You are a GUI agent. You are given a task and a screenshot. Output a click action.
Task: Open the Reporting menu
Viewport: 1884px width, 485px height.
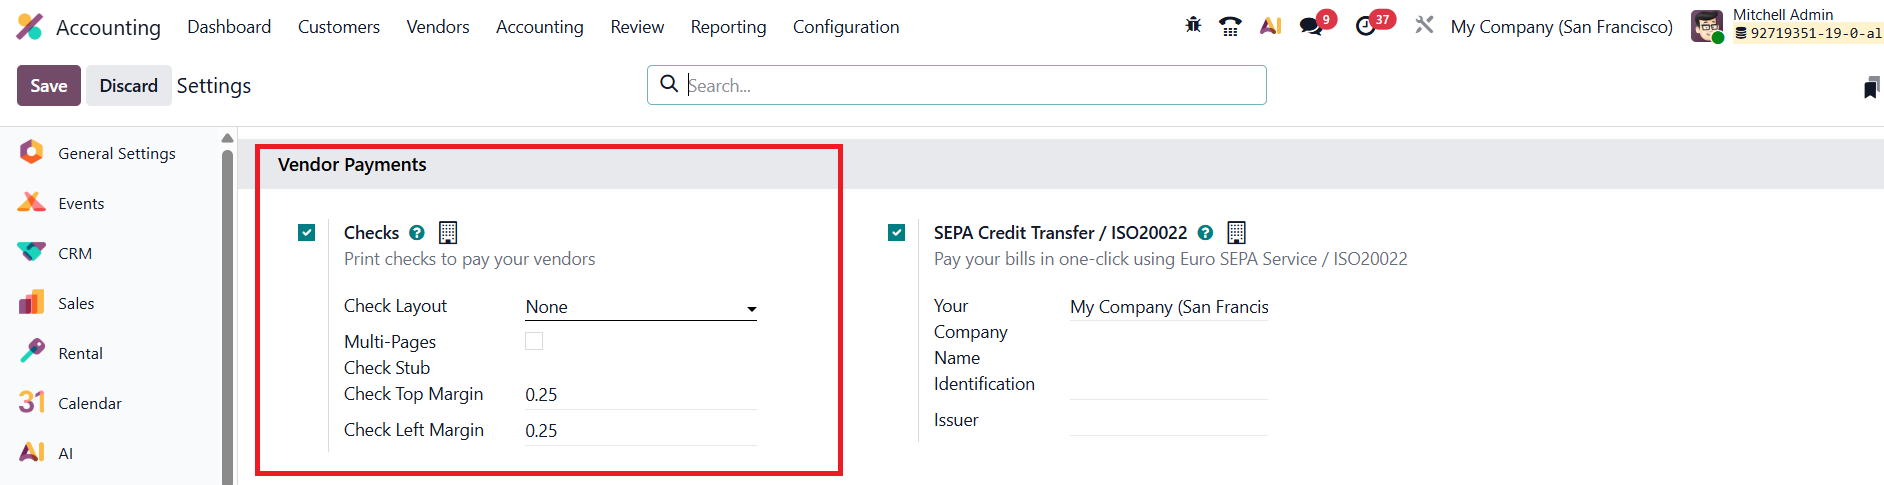pyautogui.click(x=728, y=27)
